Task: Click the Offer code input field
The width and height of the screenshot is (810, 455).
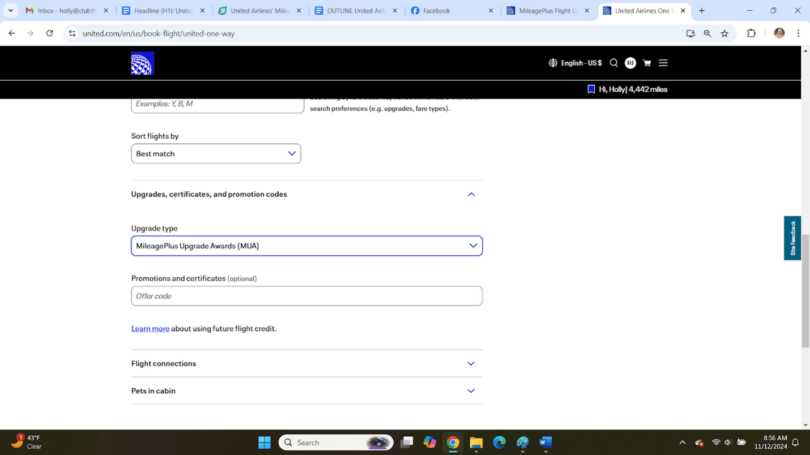Action: (x=306, y=296)
